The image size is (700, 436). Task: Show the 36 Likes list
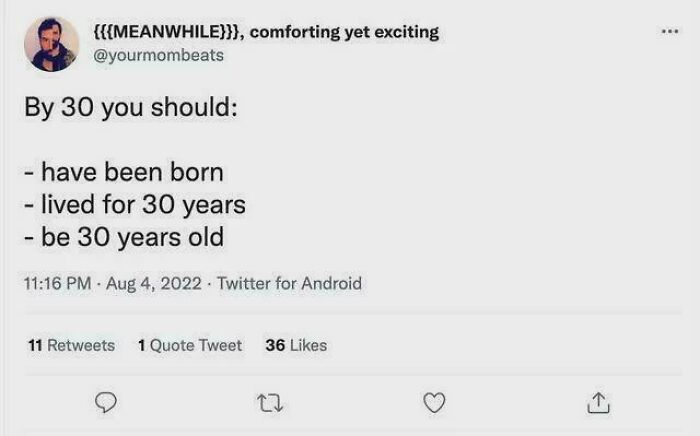click(296, 345)
